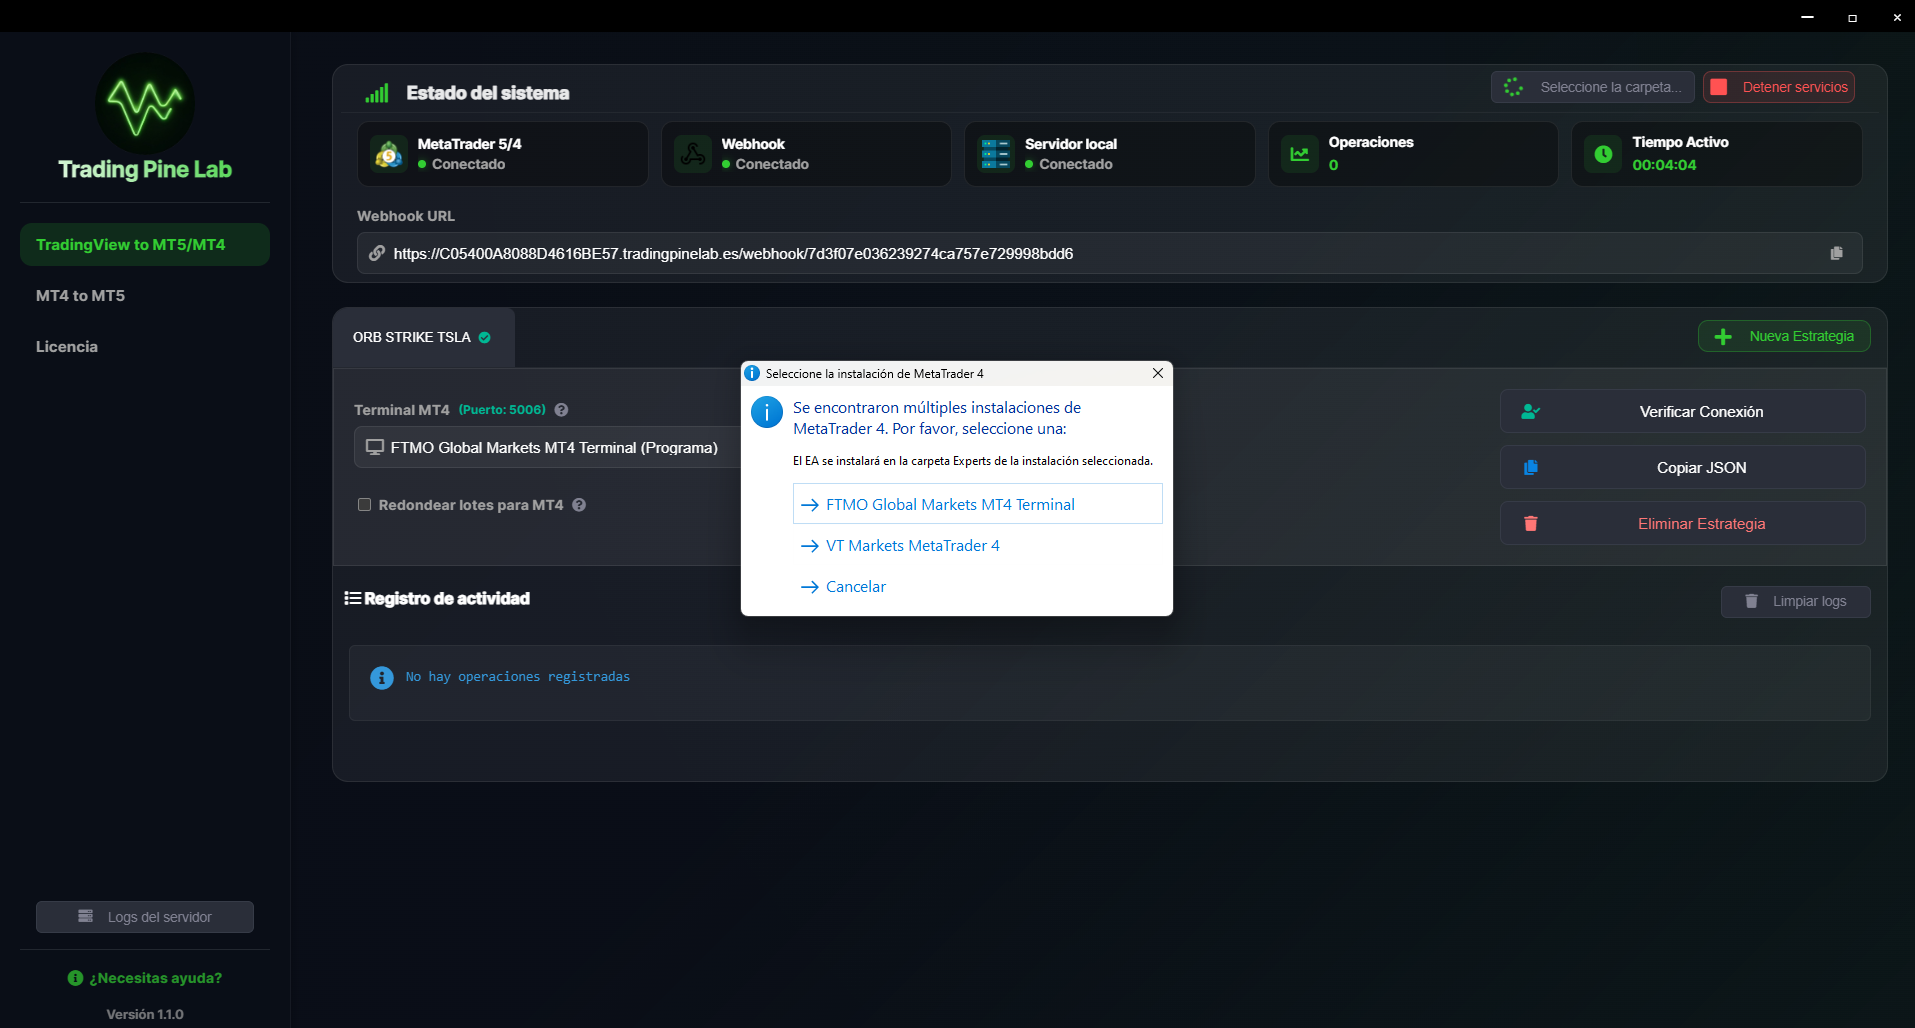Viewport: 1915px width, 1028px height.
Task: Click the 00:04:04 uptime value
Action: [x=1664, y=165]
